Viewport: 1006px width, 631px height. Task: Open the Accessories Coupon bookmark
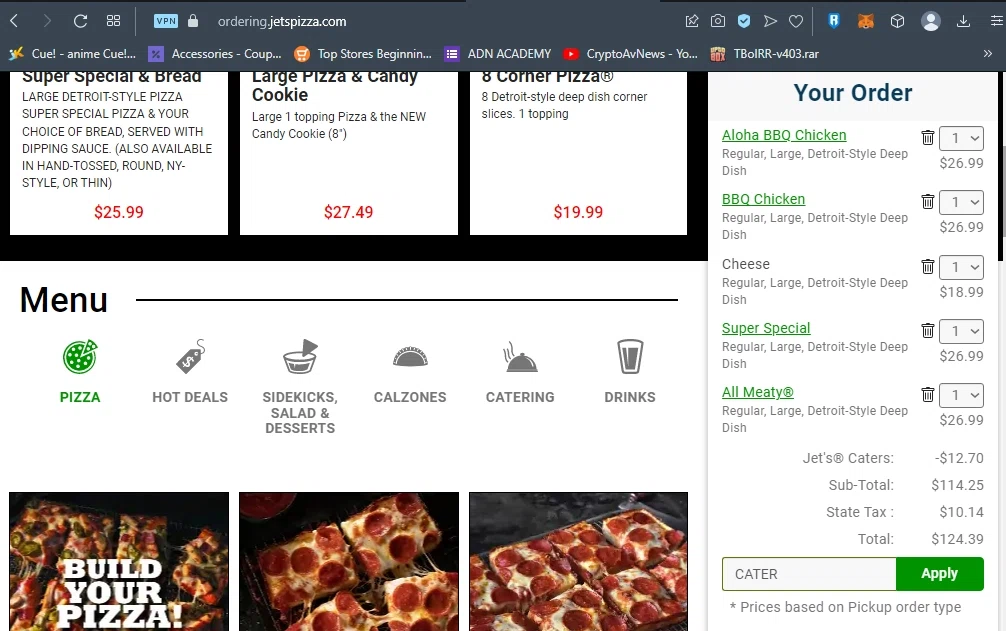[215, 54]
